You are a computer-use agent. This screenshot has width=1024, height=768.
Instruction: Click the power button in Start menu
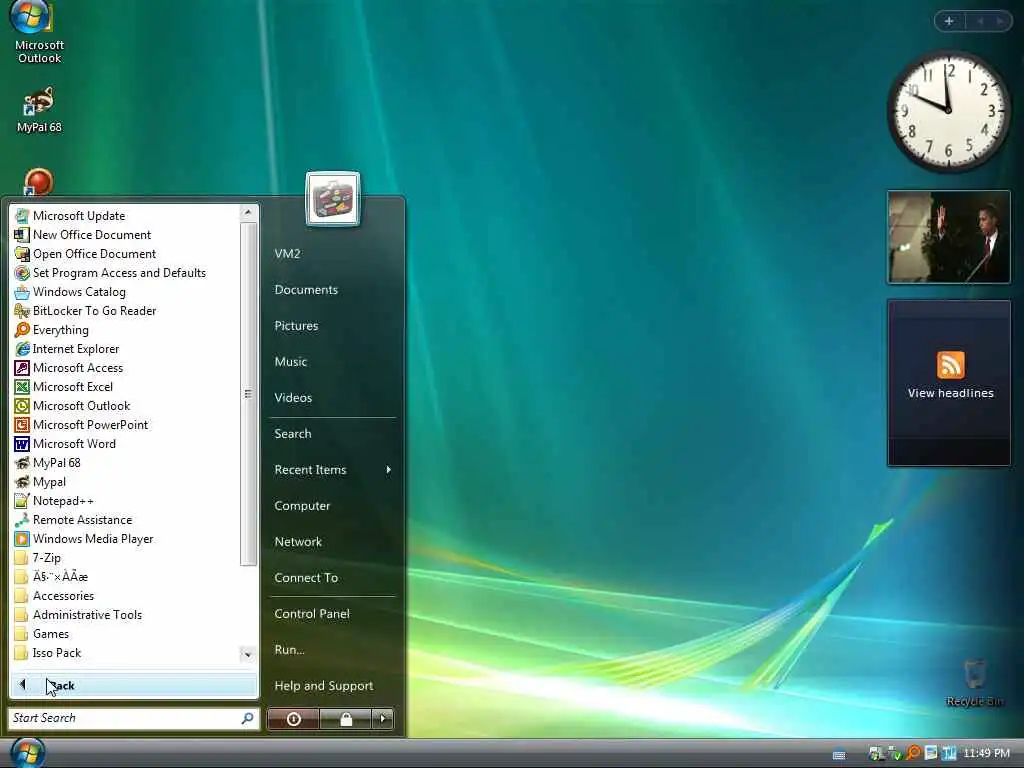click(294, 719)
